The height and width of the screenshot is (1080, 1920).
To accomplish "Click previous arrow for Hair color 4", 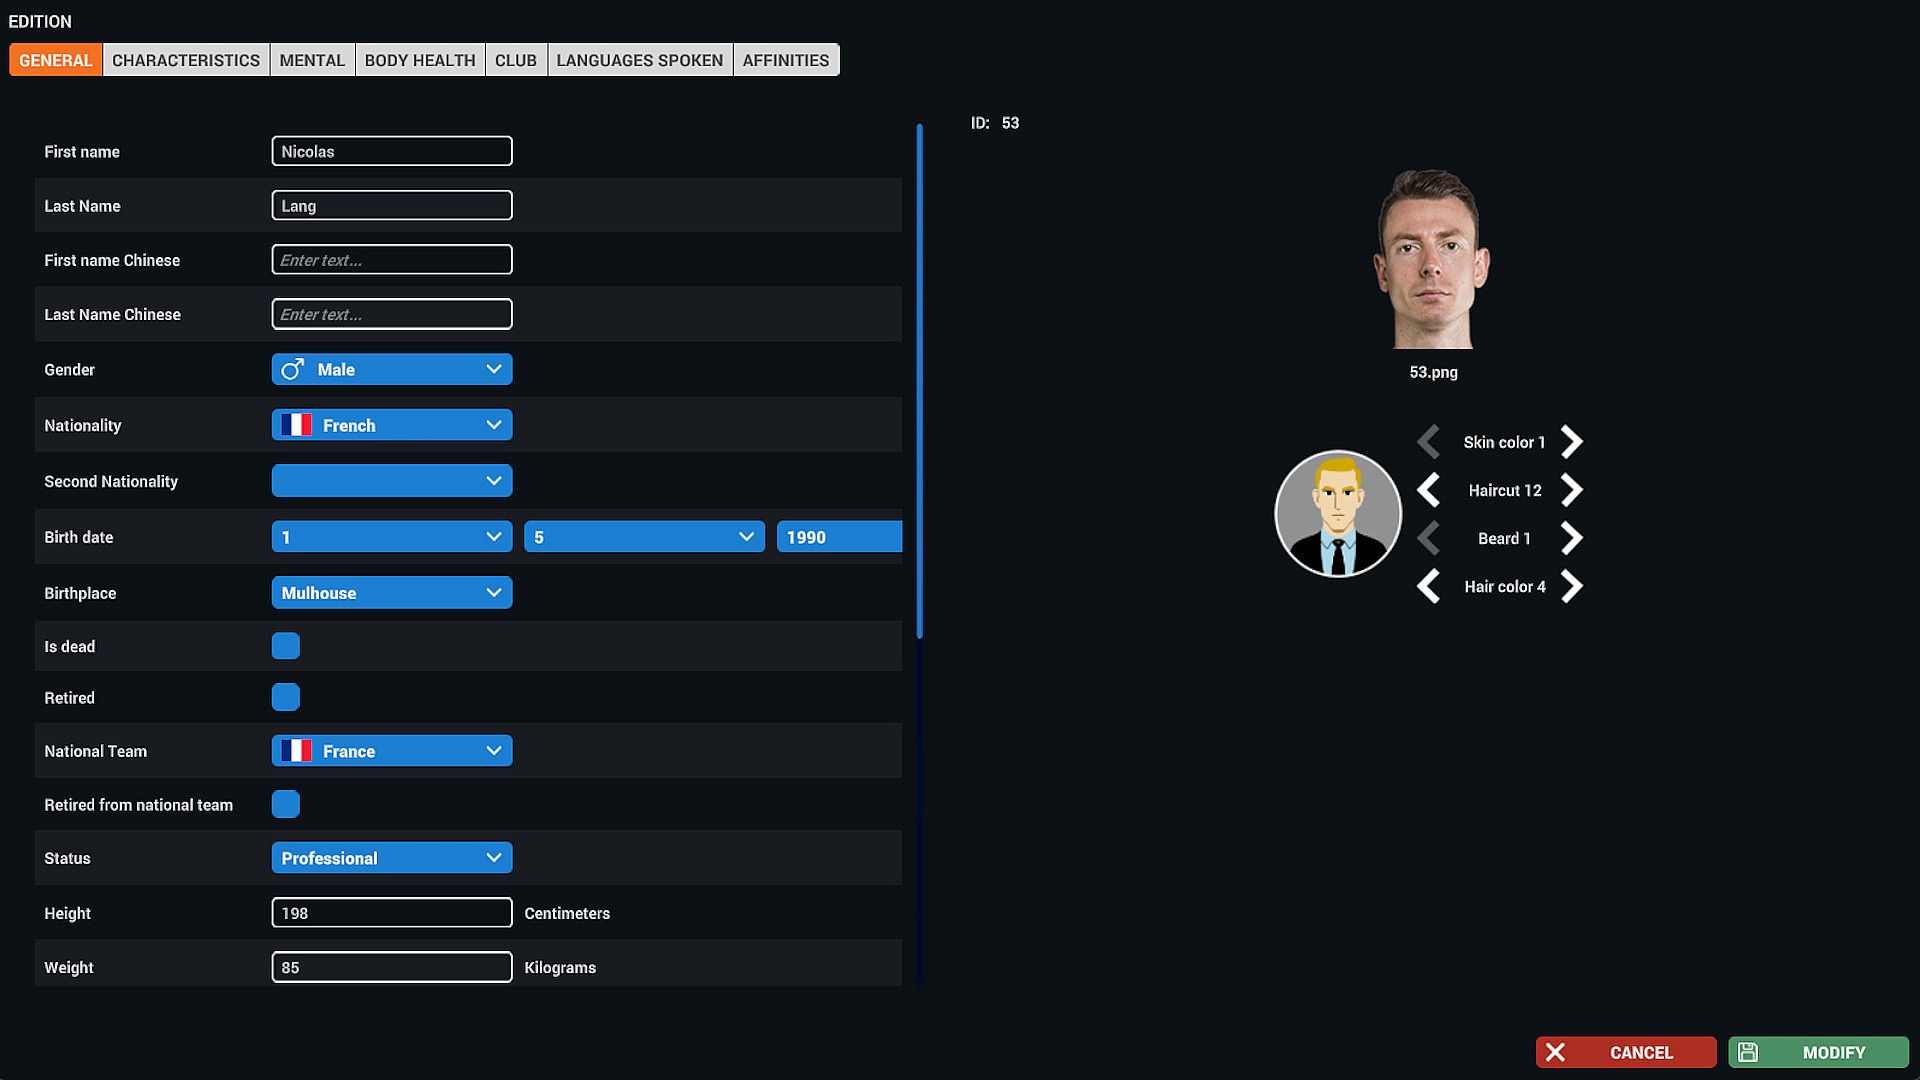I will click(x=1428, y=586).
